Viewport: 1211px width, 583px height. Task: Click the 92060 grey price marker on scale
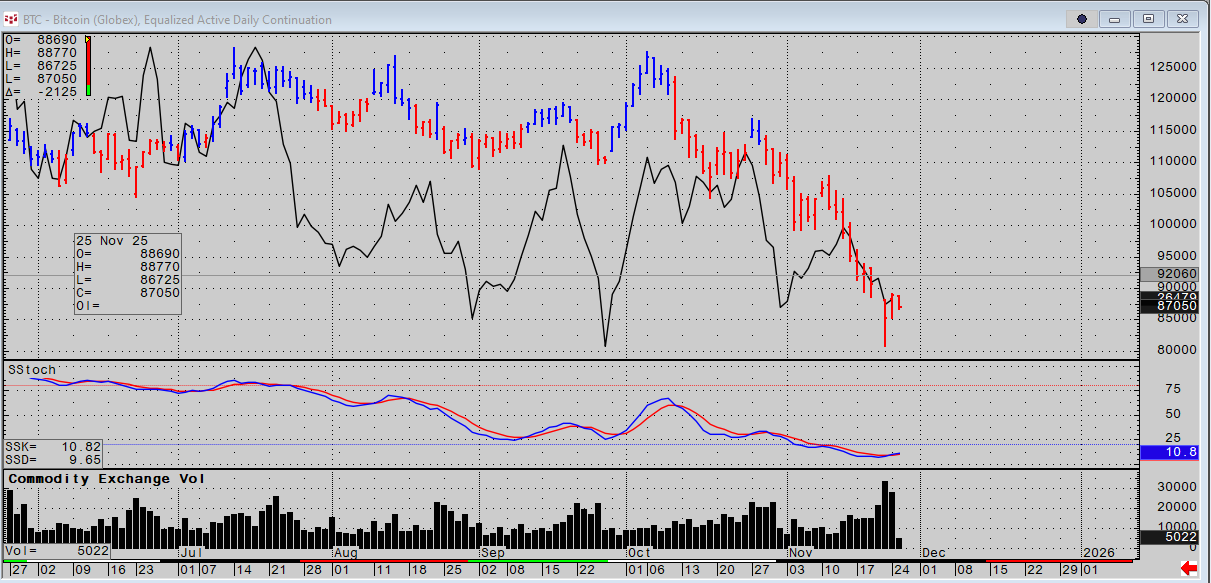1168,273
